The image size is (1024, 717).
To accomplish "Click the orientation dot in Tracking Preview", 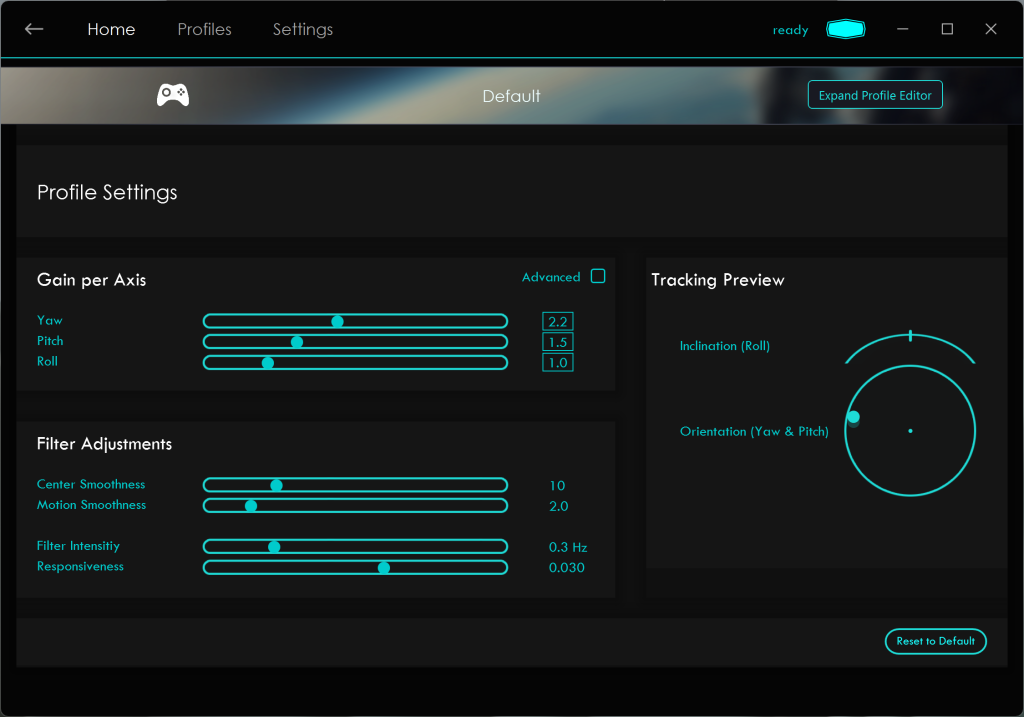I will pyautogui.click(x=853, y=417).
